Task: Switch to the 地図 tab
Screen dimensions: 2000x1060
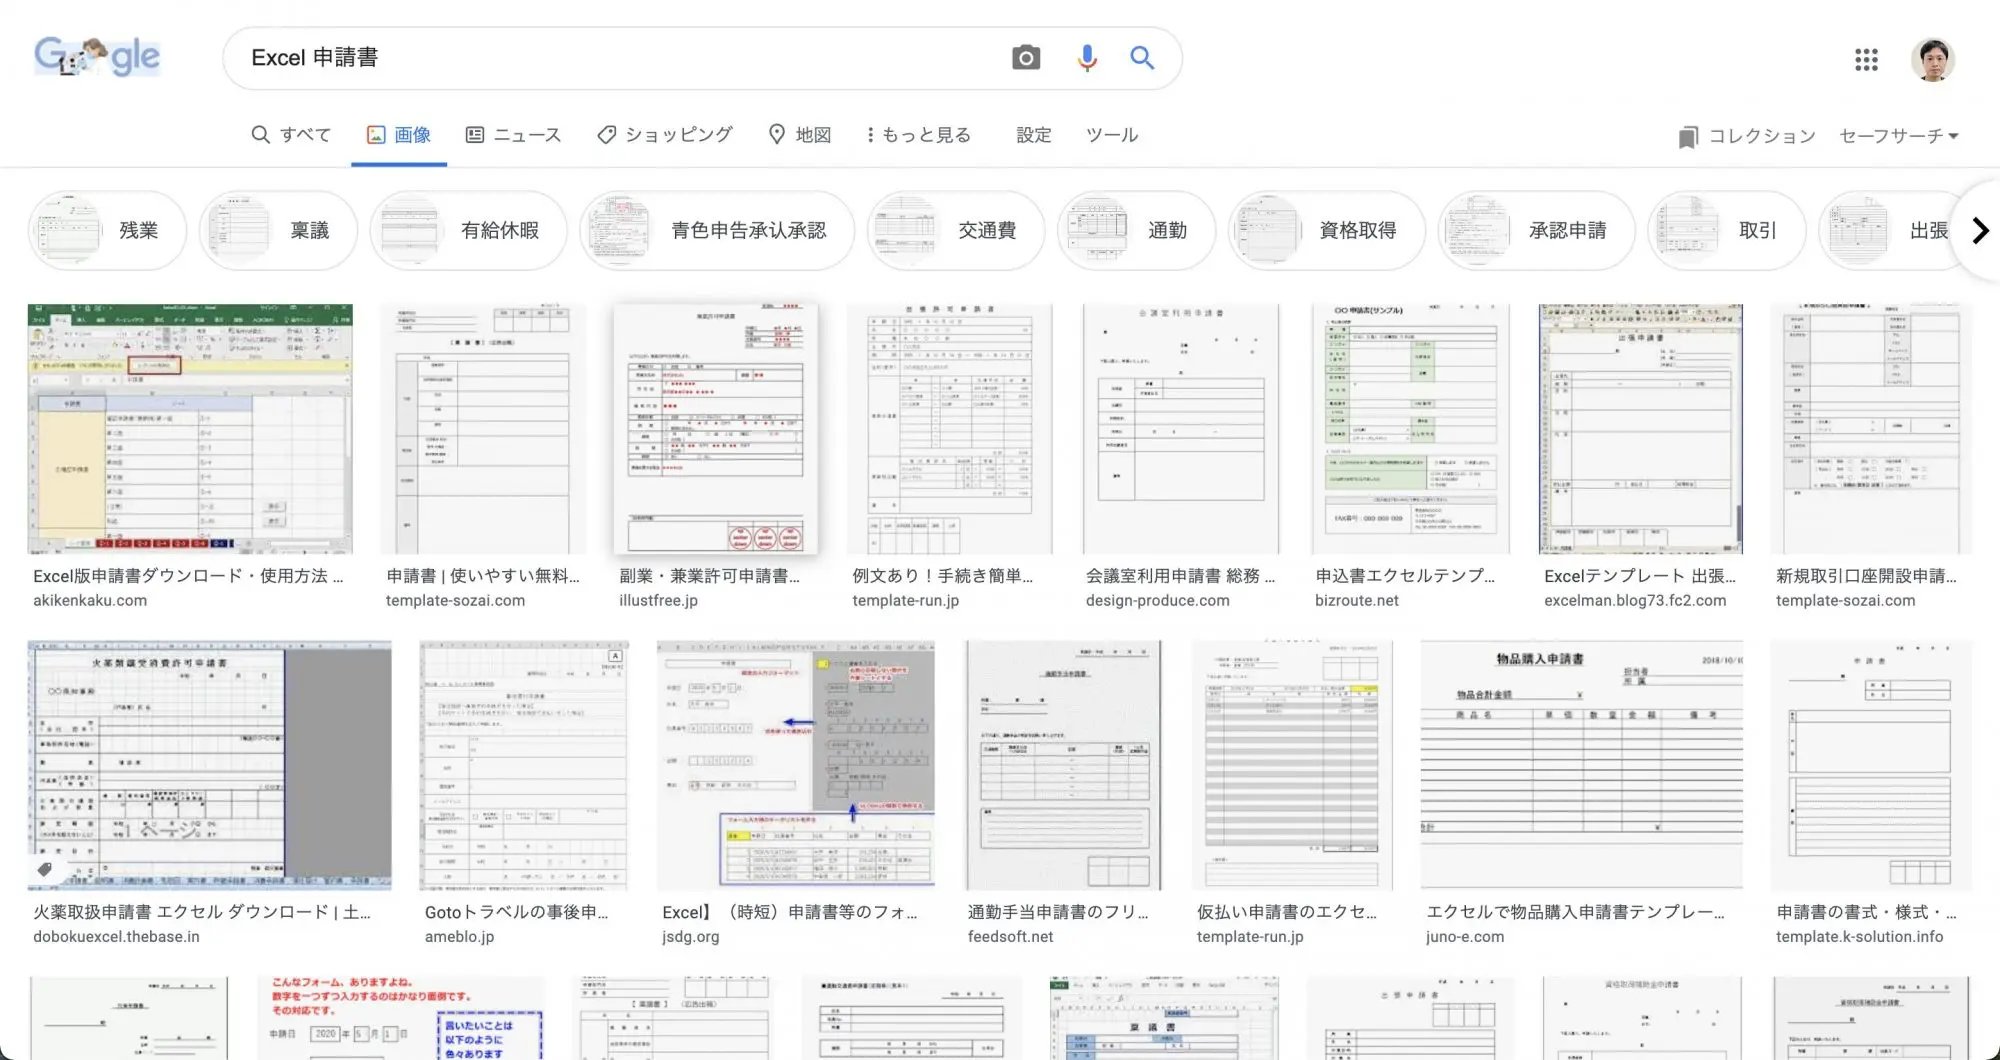Action: coord(800,135)
